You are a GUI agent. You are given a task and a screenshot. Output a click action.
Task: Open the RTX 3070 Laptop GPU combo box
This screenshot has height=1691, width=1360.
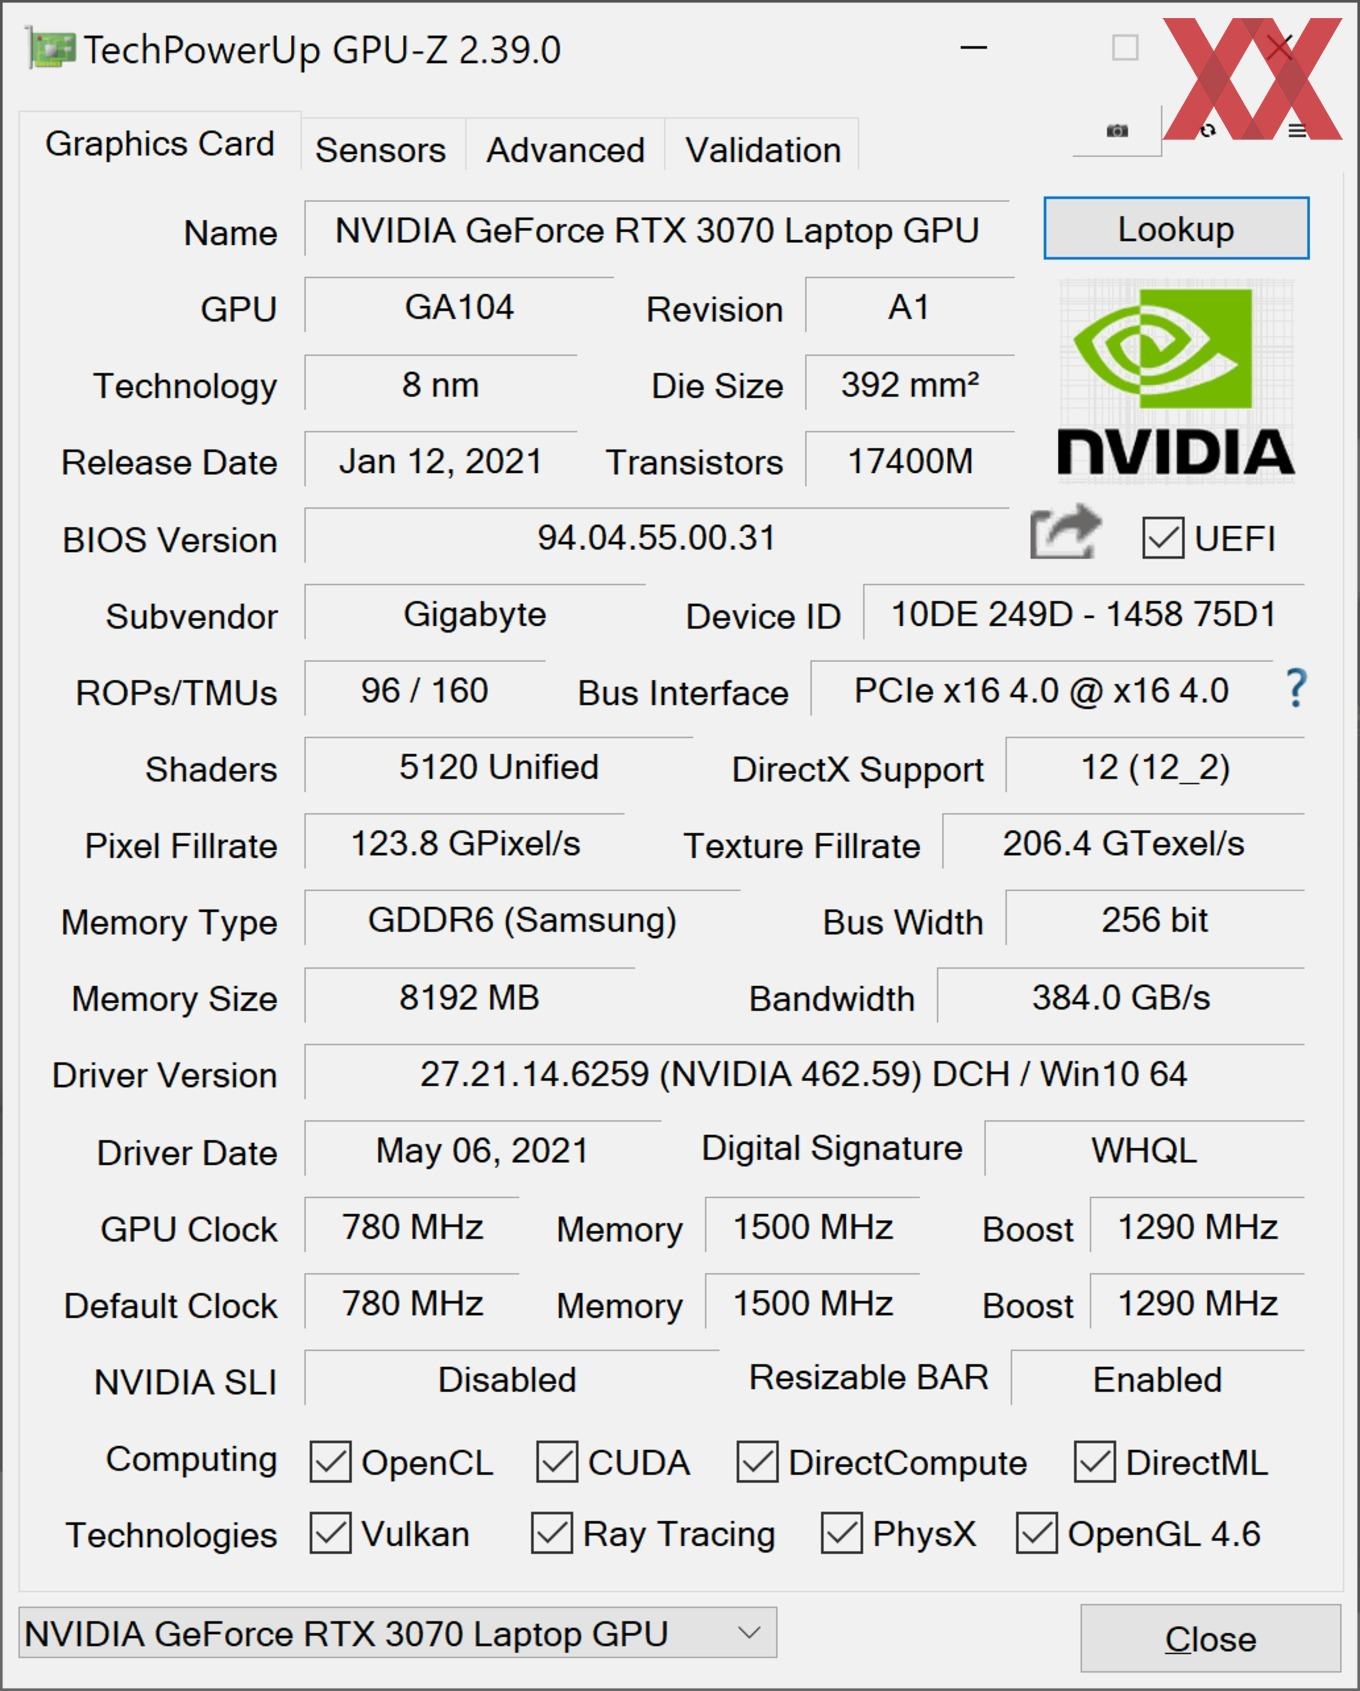tap(398, 1633)
